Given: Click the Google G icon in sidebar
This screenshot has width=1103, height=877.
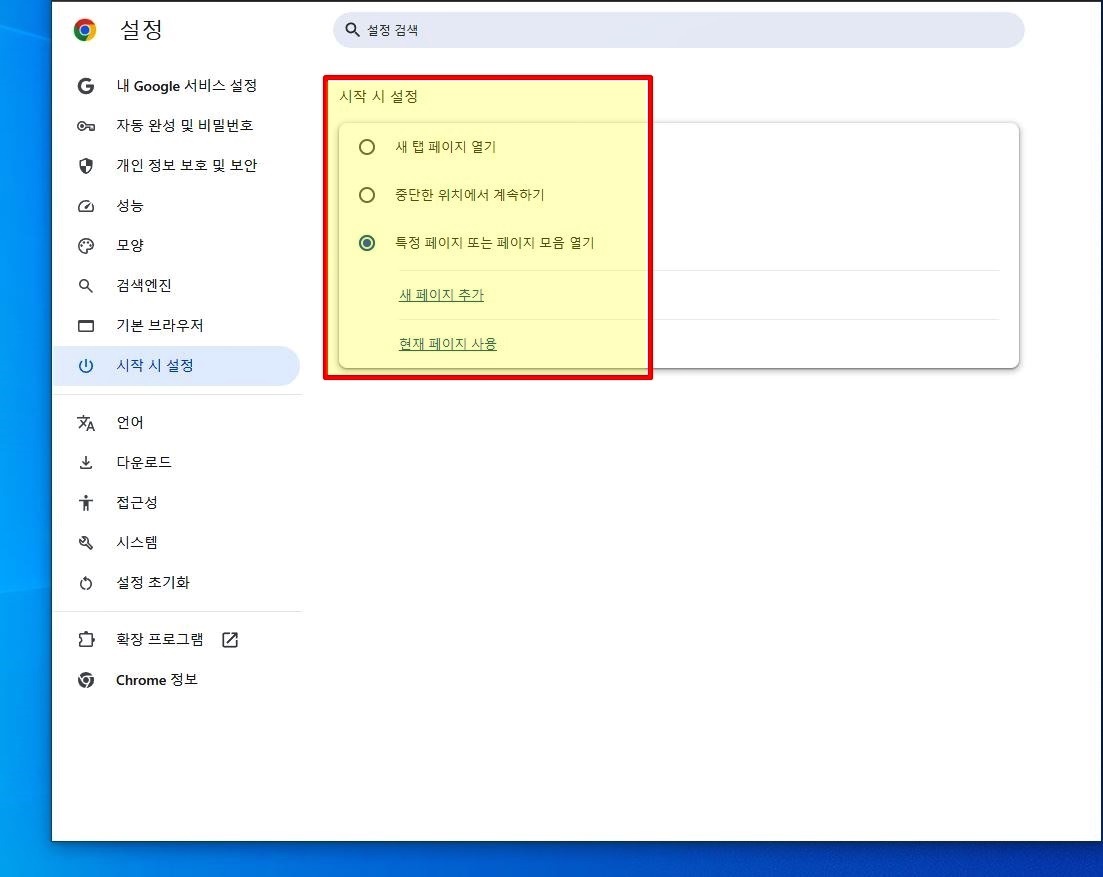Looking at the screenshot, I should (86, 86).
